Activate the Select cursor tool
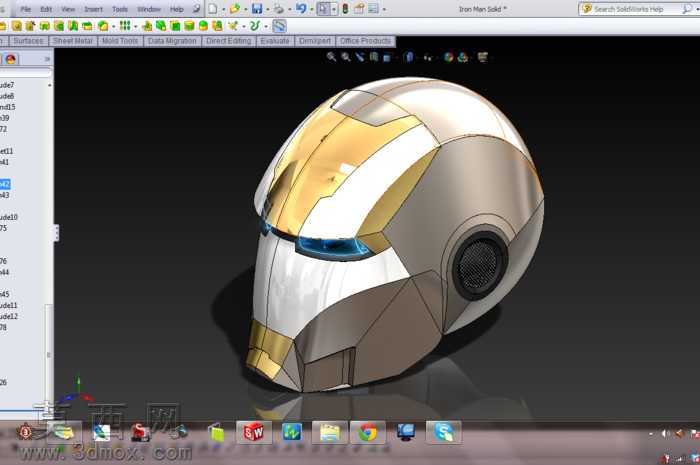 [323, 8]
